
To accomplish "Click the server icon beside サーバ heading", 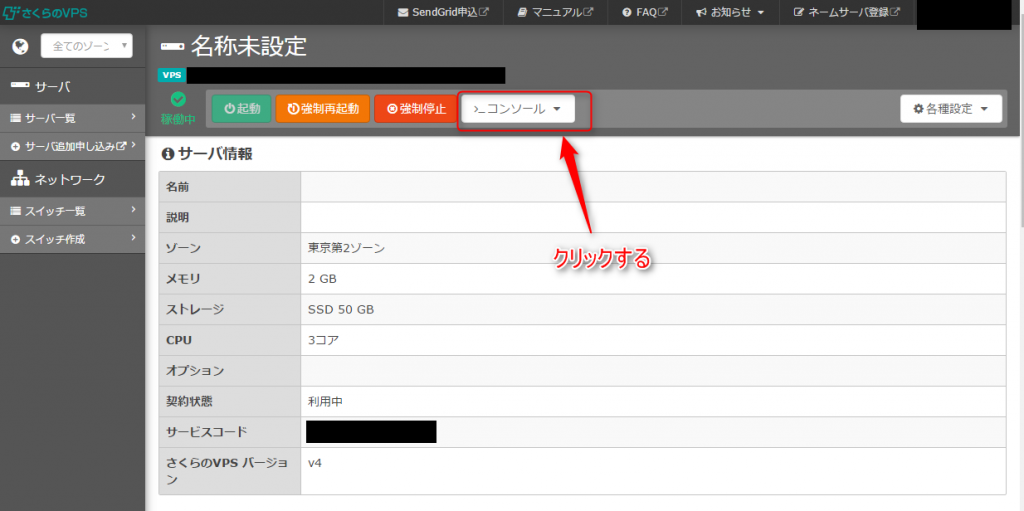I will point(20,86).
